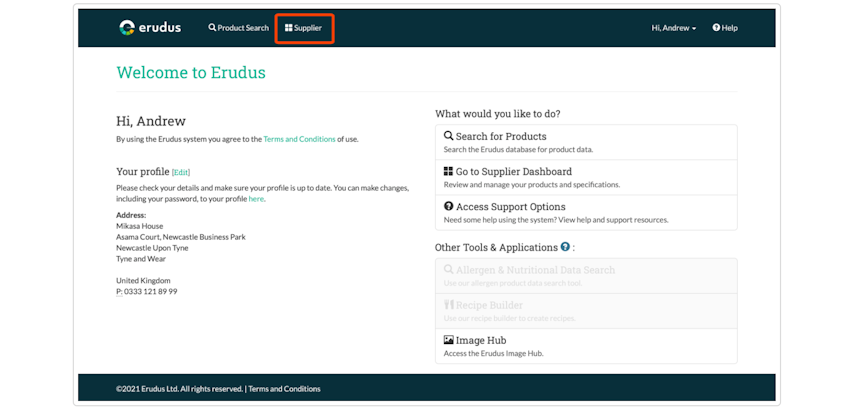Click the magnifier icon of Allergen Data Search
The height and width of the screenshot is (412, 858).
[448, 270]
